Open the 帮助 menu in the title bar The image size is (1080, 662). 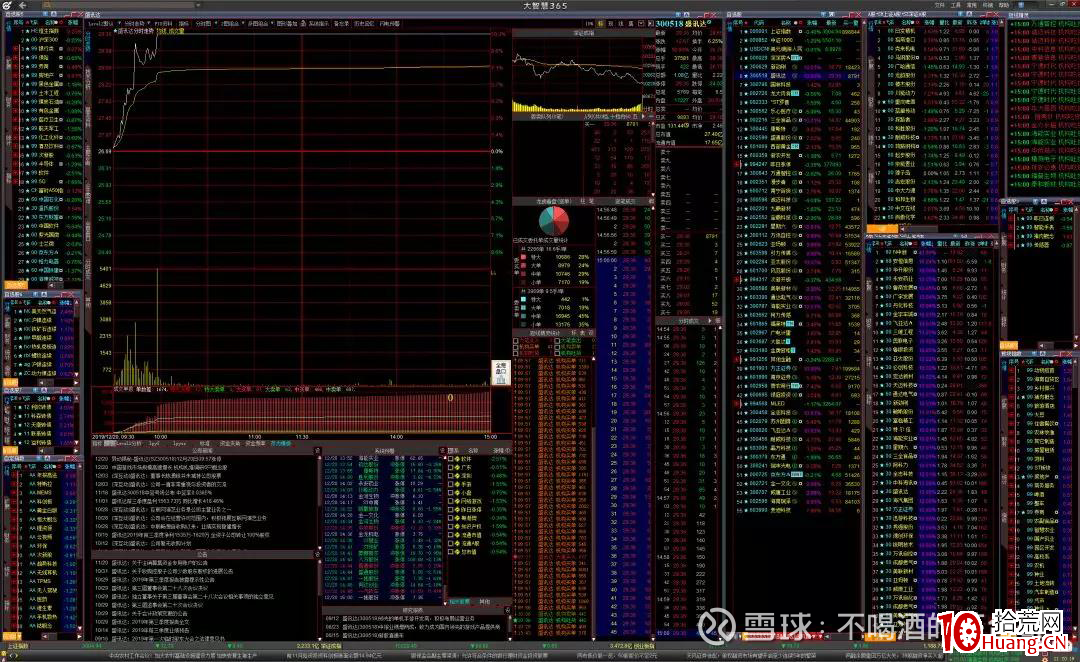pyautogui.click(x=1004, y=5)
